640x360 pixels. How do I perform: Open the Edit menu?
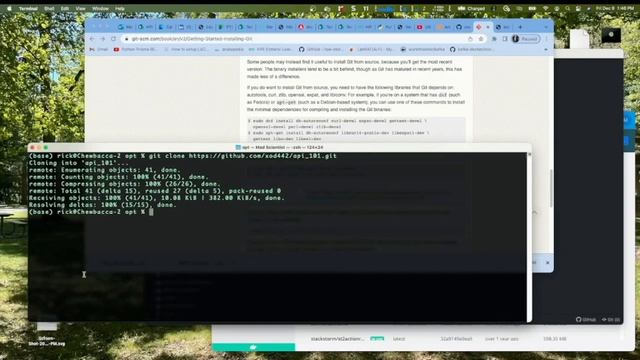point(65,9)
